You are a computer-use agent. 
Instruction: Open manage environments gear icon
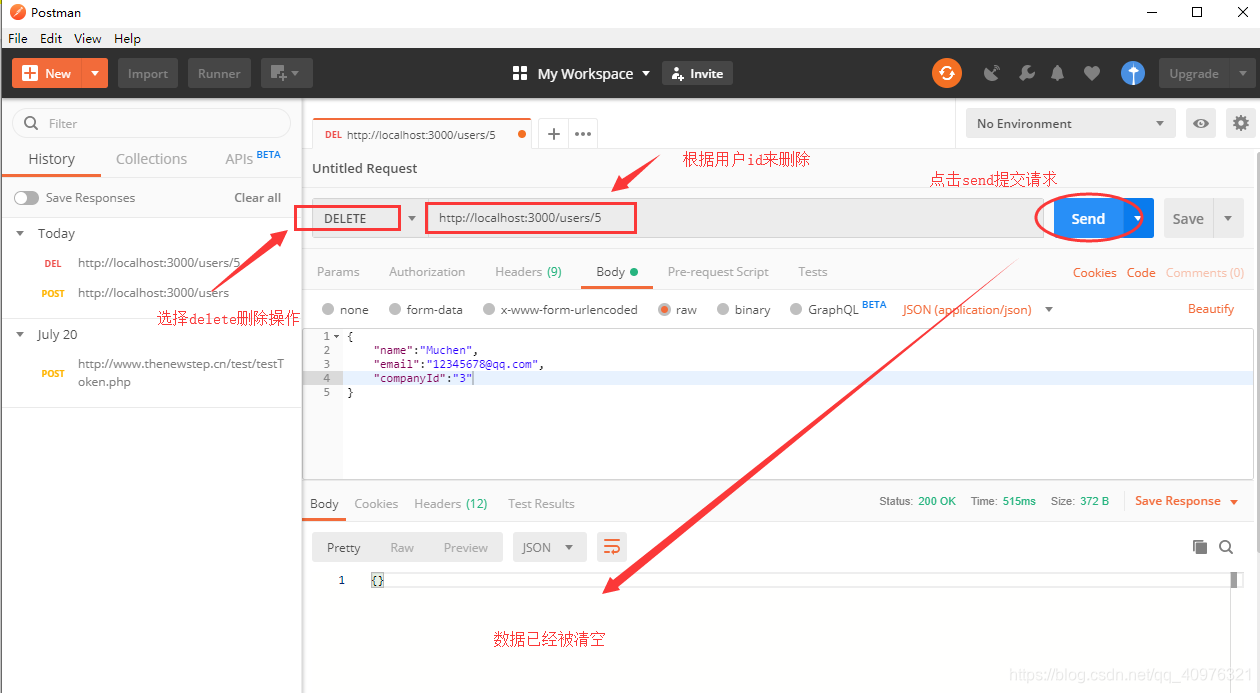pyautogui.click(x=1241, y=124)
